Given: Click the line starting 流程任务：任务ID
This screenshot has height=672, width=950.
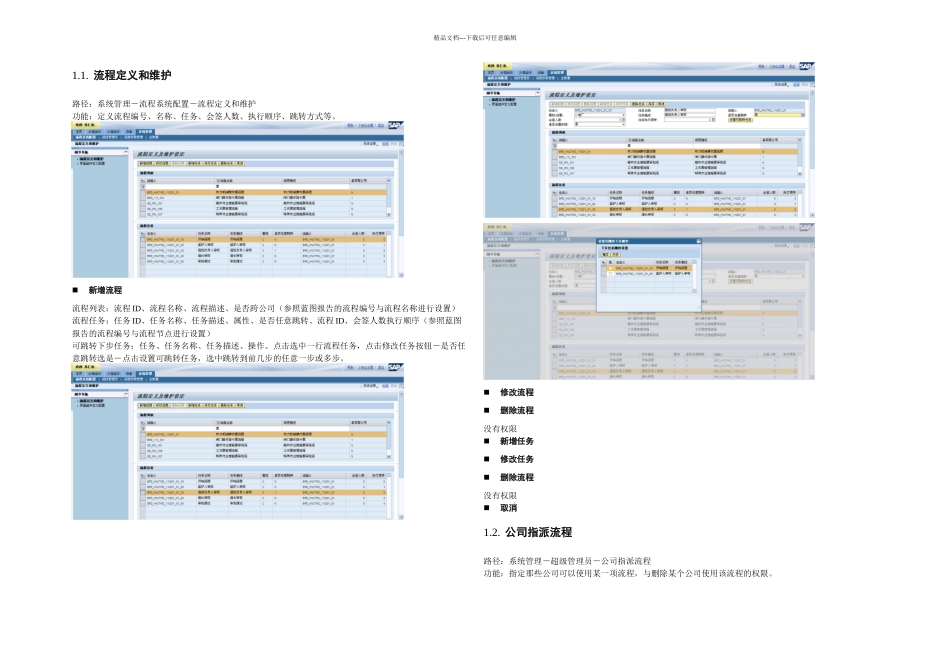Looking at the screenshot, I should click(x=267, y=321).
